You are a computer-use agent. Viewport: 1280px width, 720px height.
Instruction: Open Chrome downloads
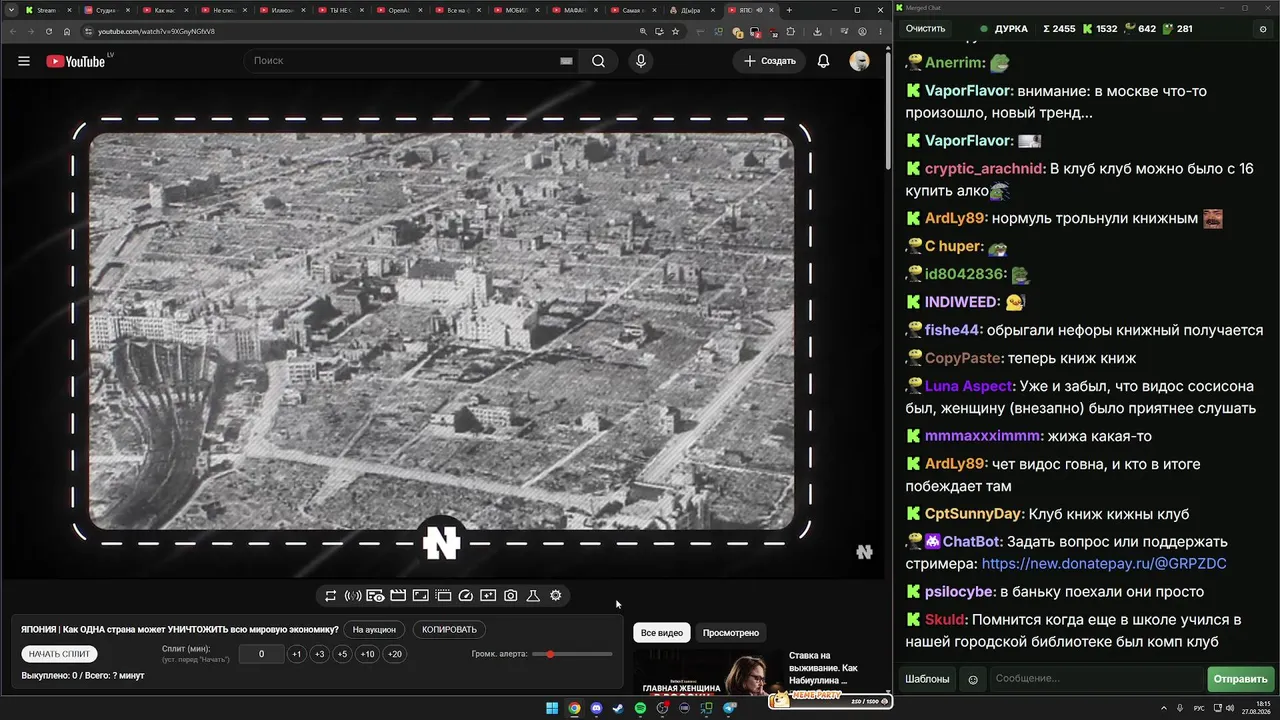(818, 31)
